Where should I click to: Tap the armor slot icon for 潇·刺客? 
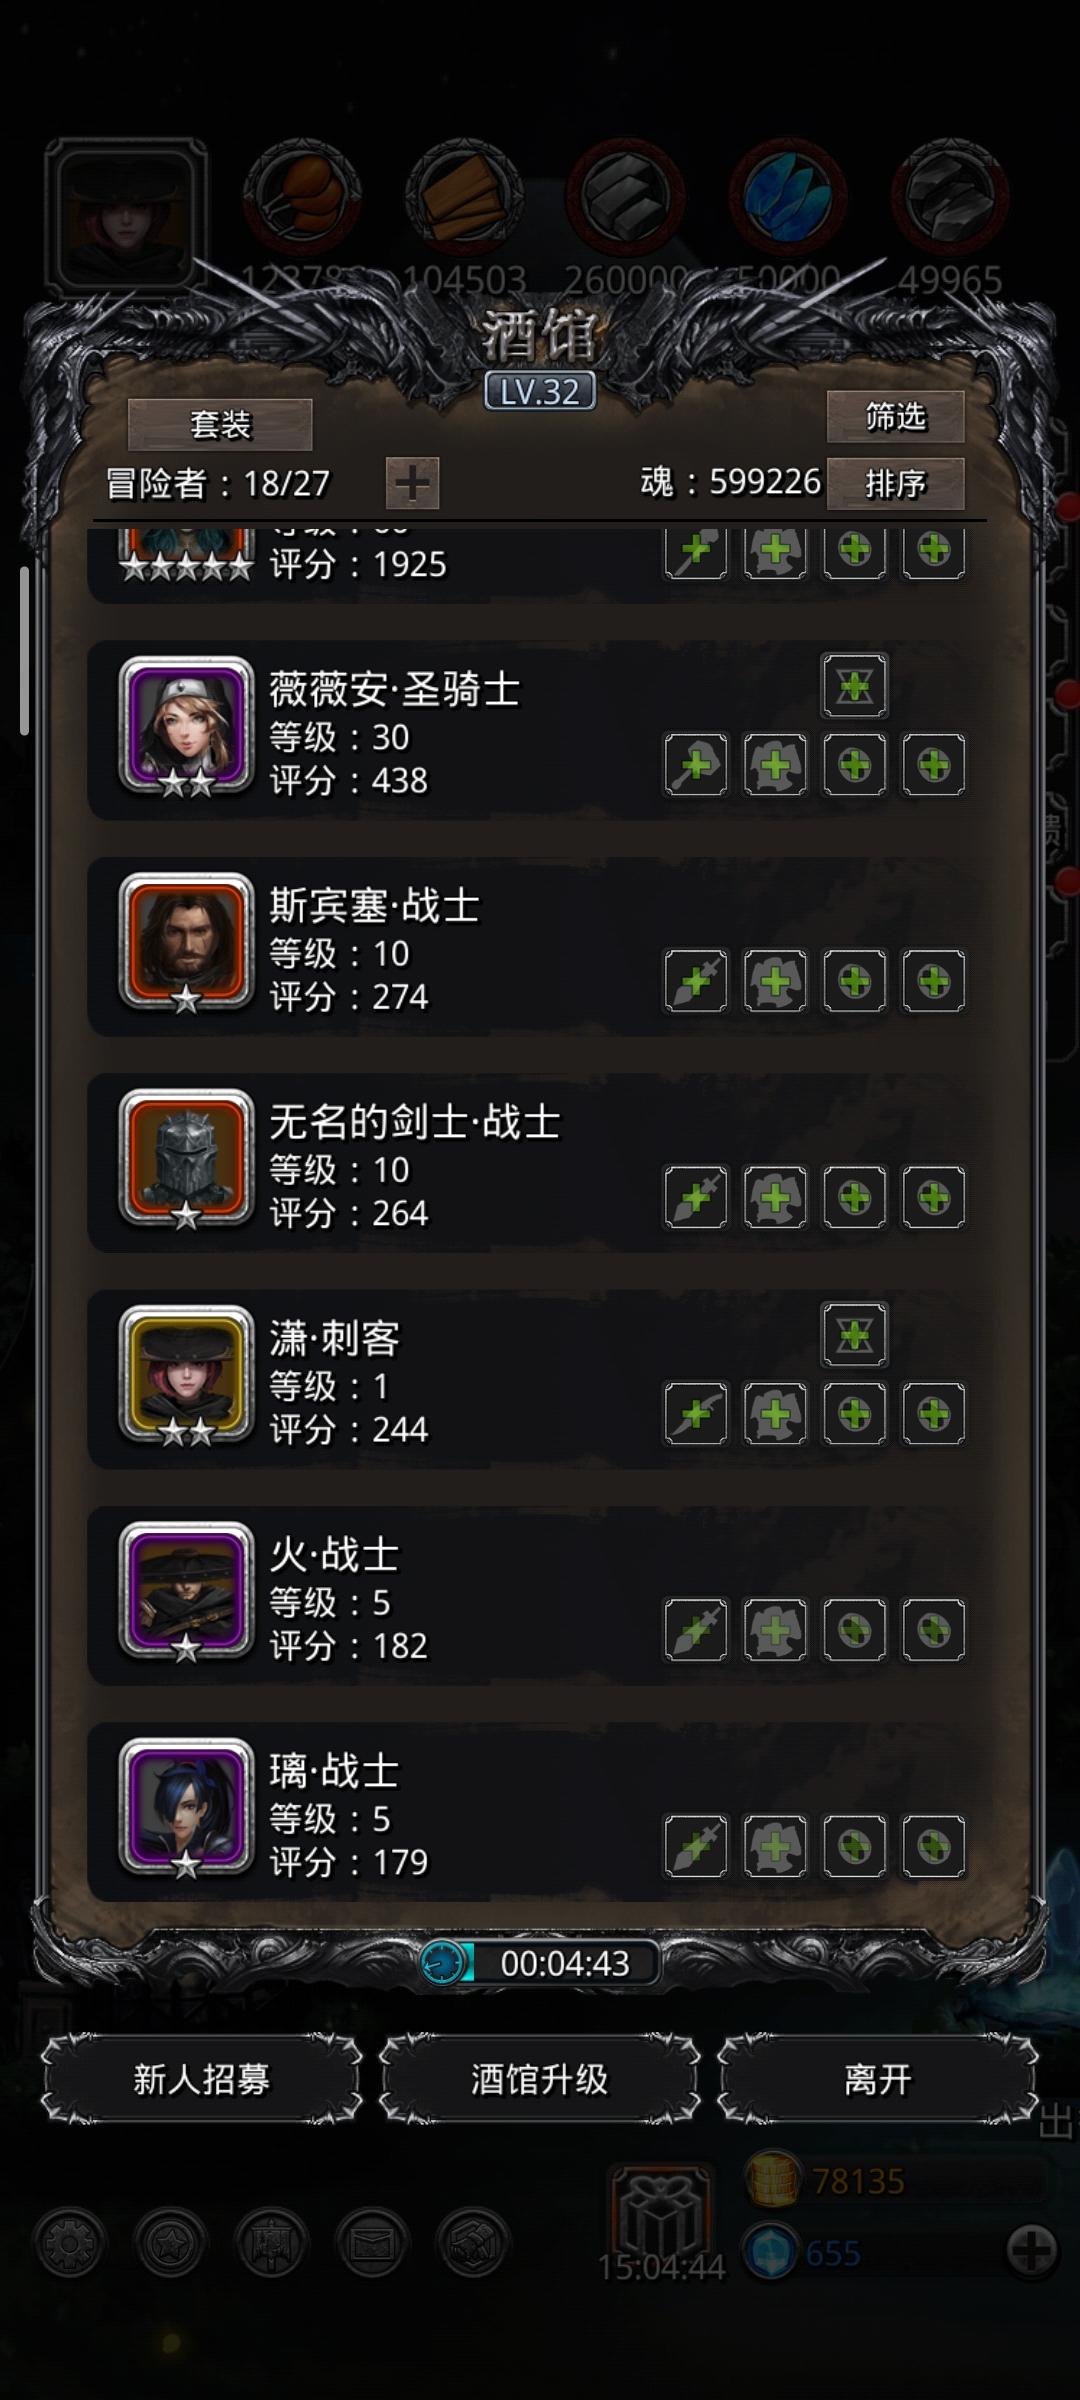(x=775, y=1413)
